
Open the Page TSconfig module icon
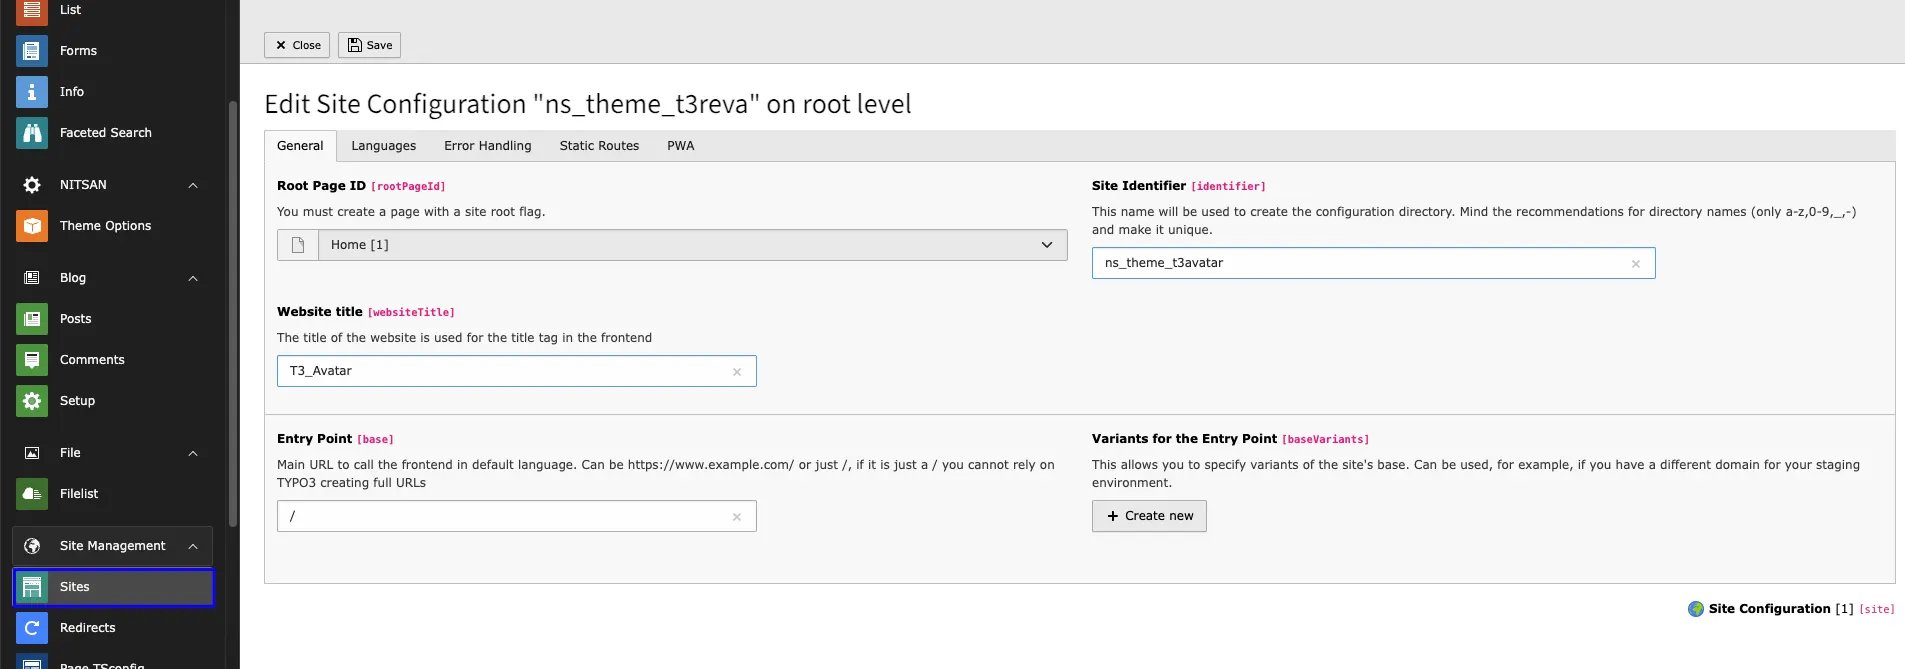32,662
